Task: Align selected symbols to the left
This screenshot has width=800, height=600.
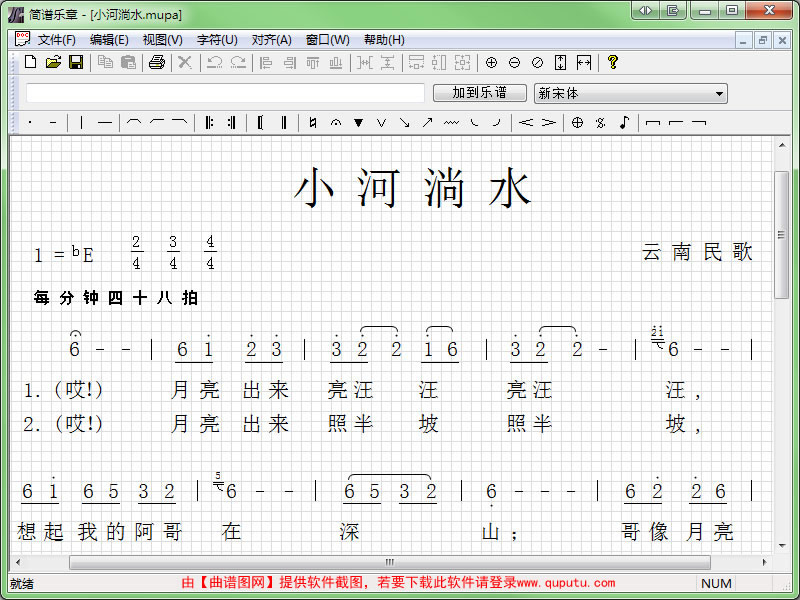Action: click(265, 62)
